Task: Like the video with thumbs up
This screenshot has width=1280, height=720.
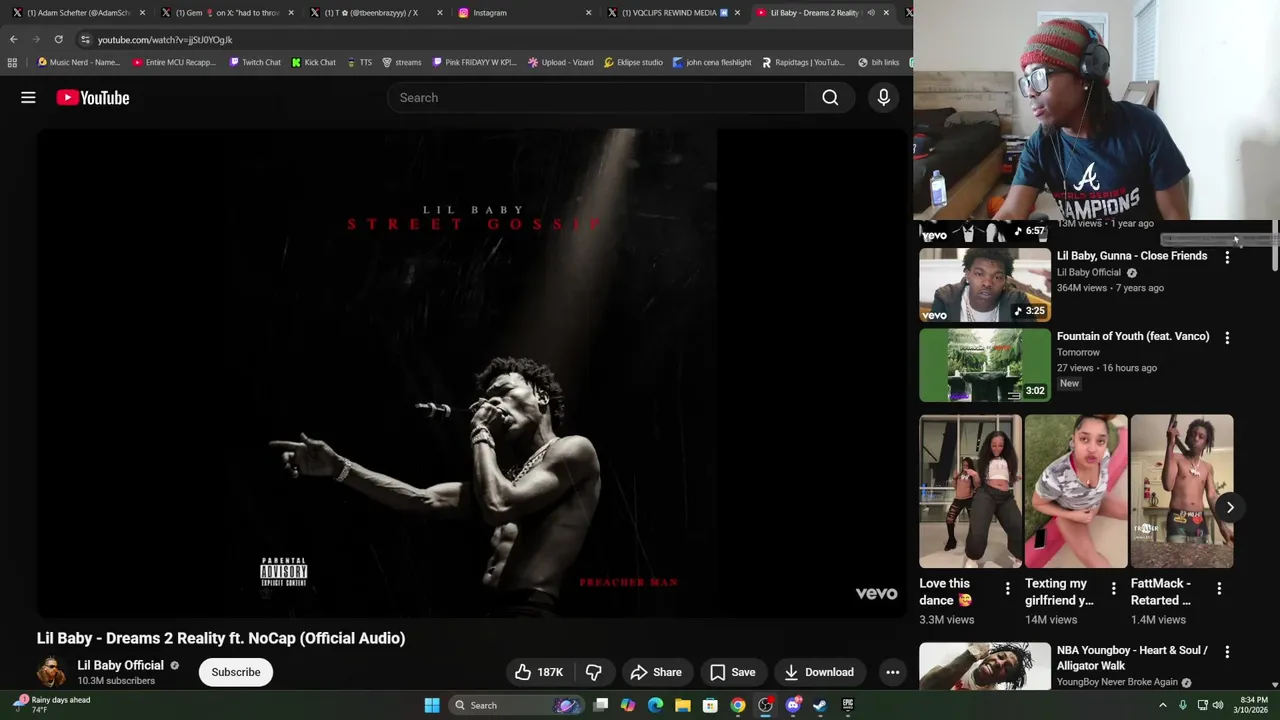Action: click(538, 672)
